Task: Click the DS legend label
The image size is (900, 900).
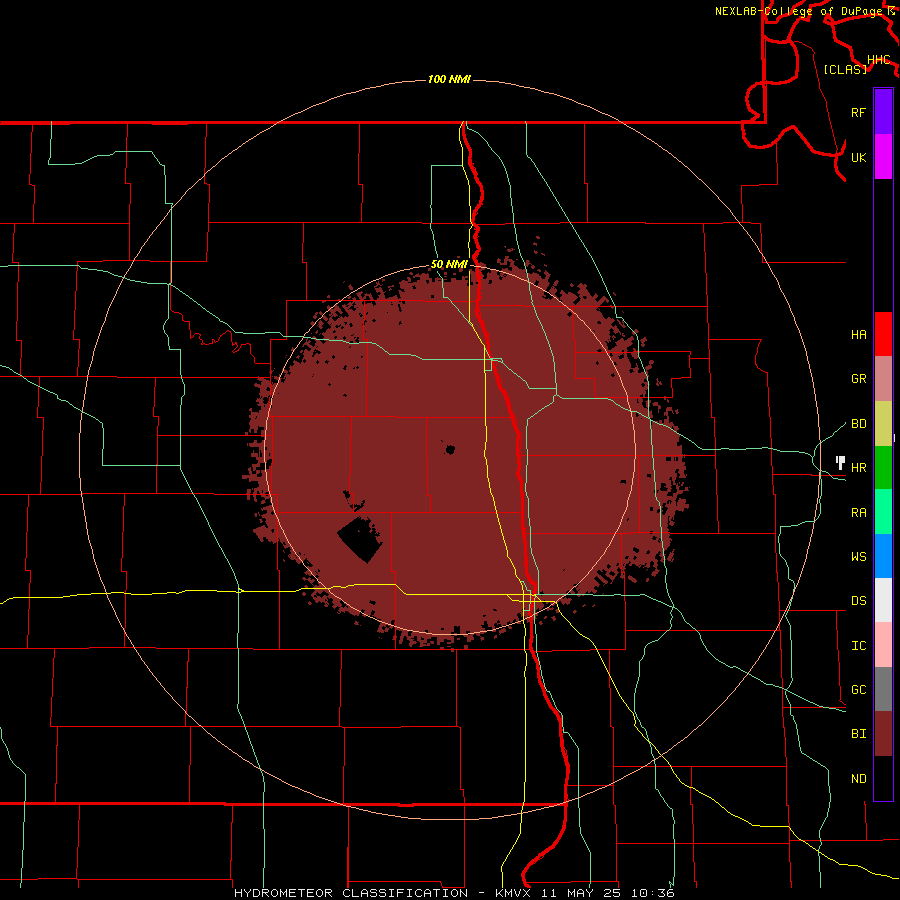Action: [858, 600]
